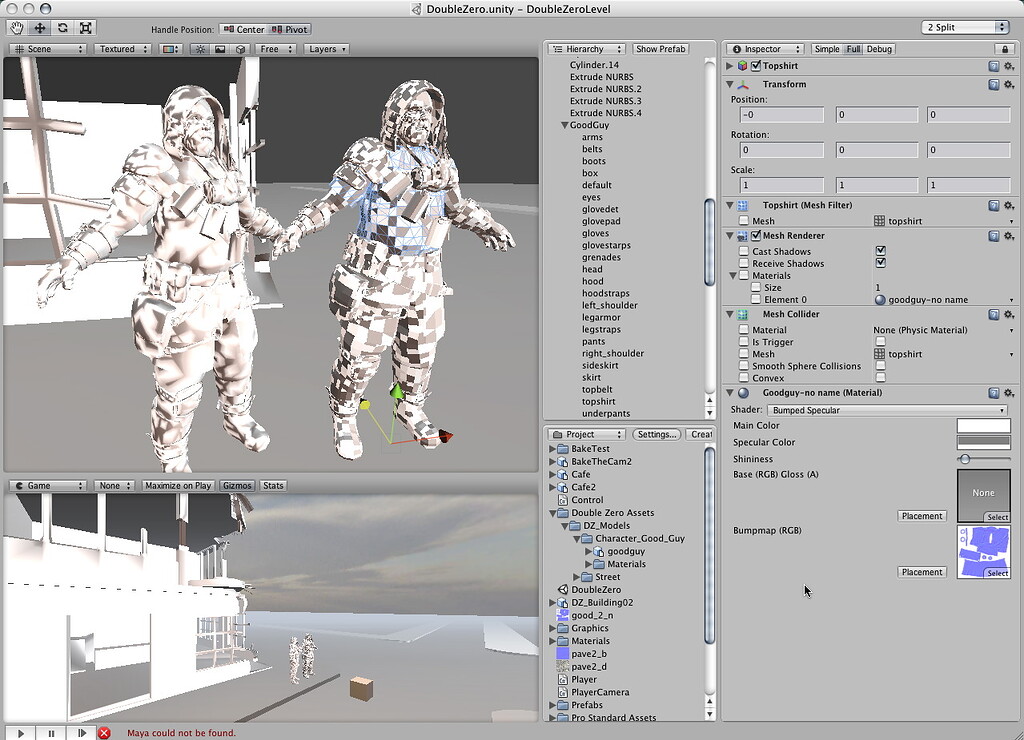Select topshirt in the Hierarchy

click(601, 401)
